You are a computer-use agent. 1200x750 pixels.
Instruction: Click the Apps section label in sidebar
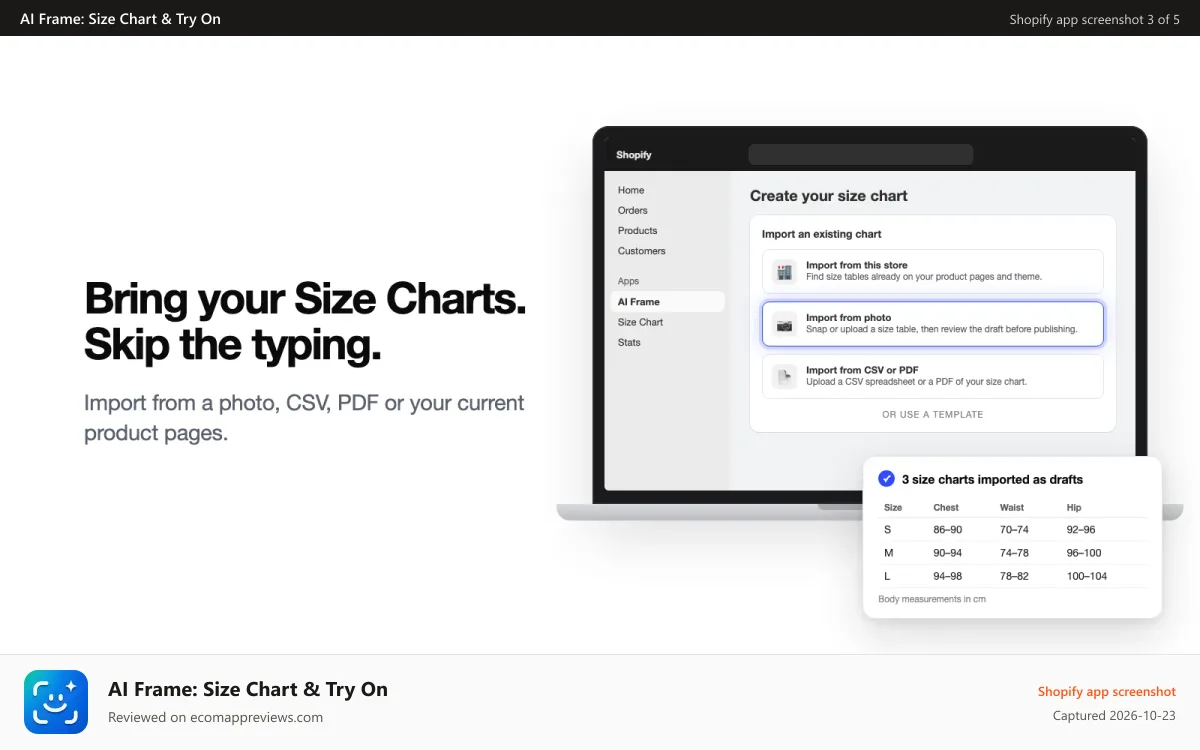point(628,281)
